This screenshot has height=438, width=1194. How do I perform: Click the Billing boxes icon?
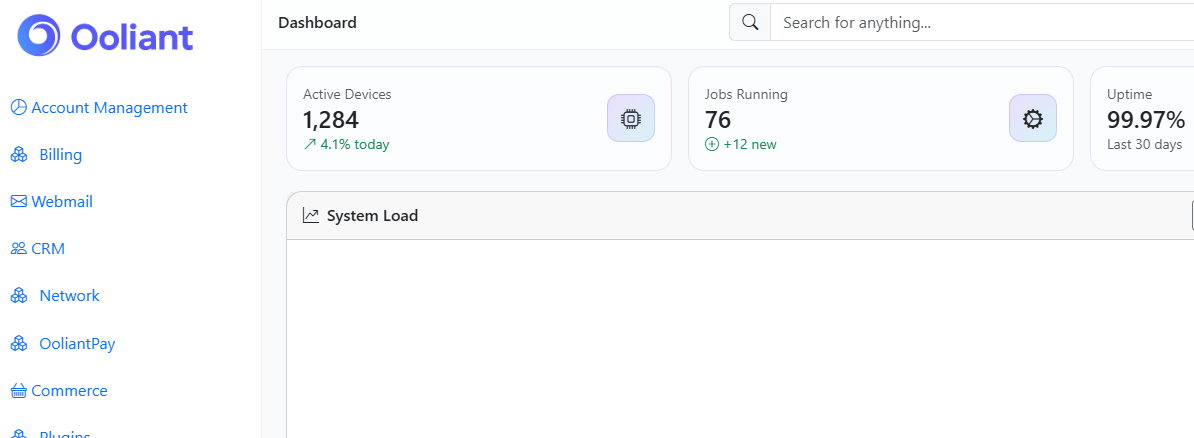[x=18, y=155]
